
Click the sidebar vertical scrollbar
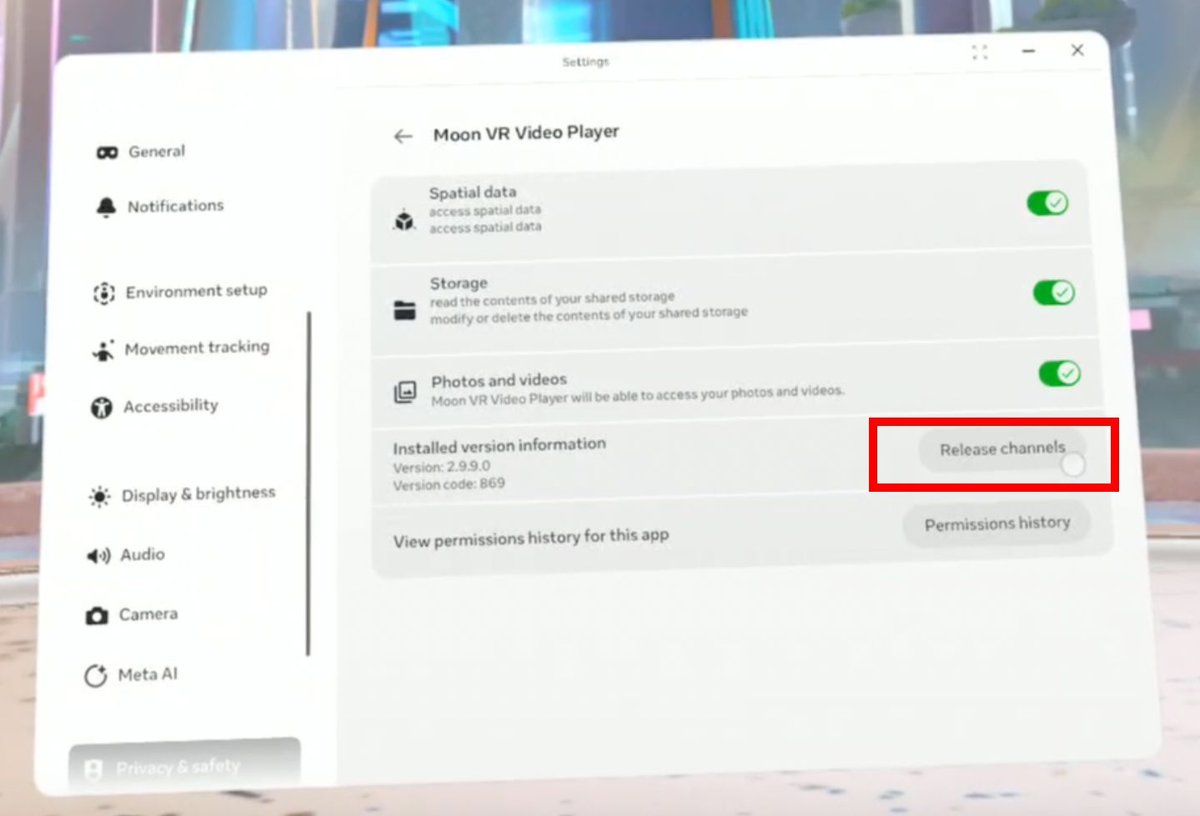click(309, 483)
